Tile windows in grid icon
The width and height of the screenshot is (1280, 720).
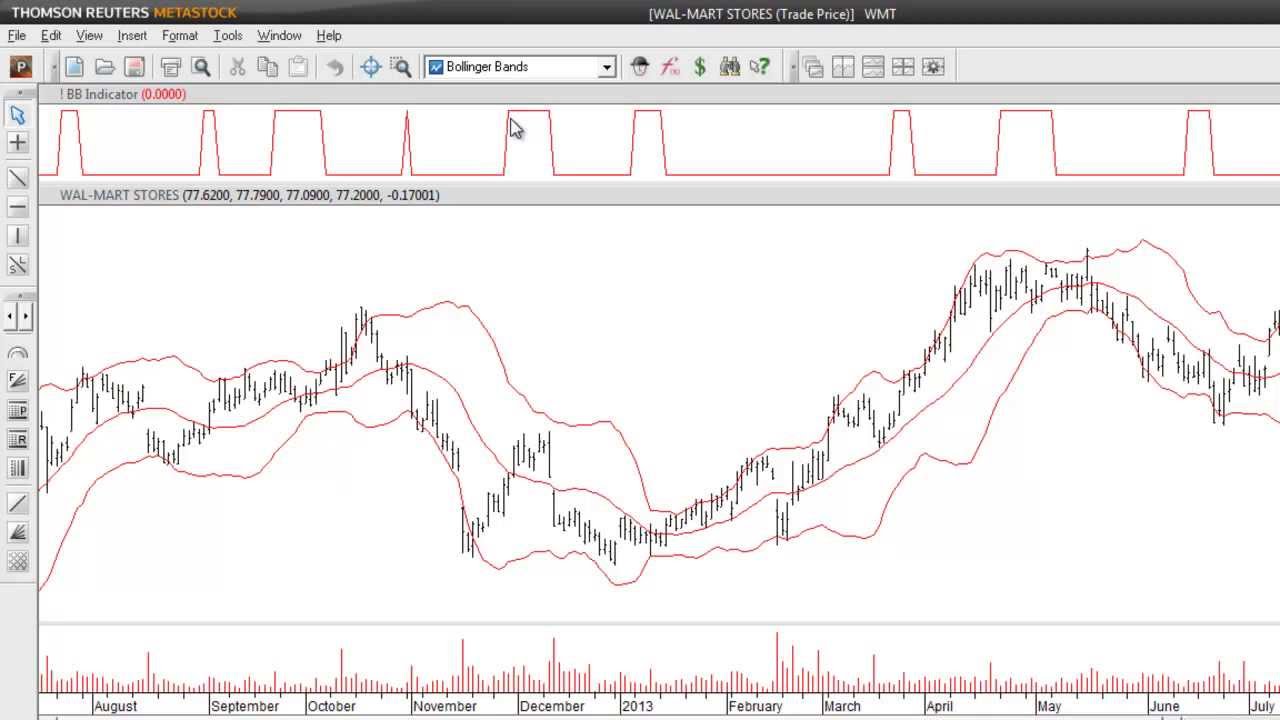(903, 67)
